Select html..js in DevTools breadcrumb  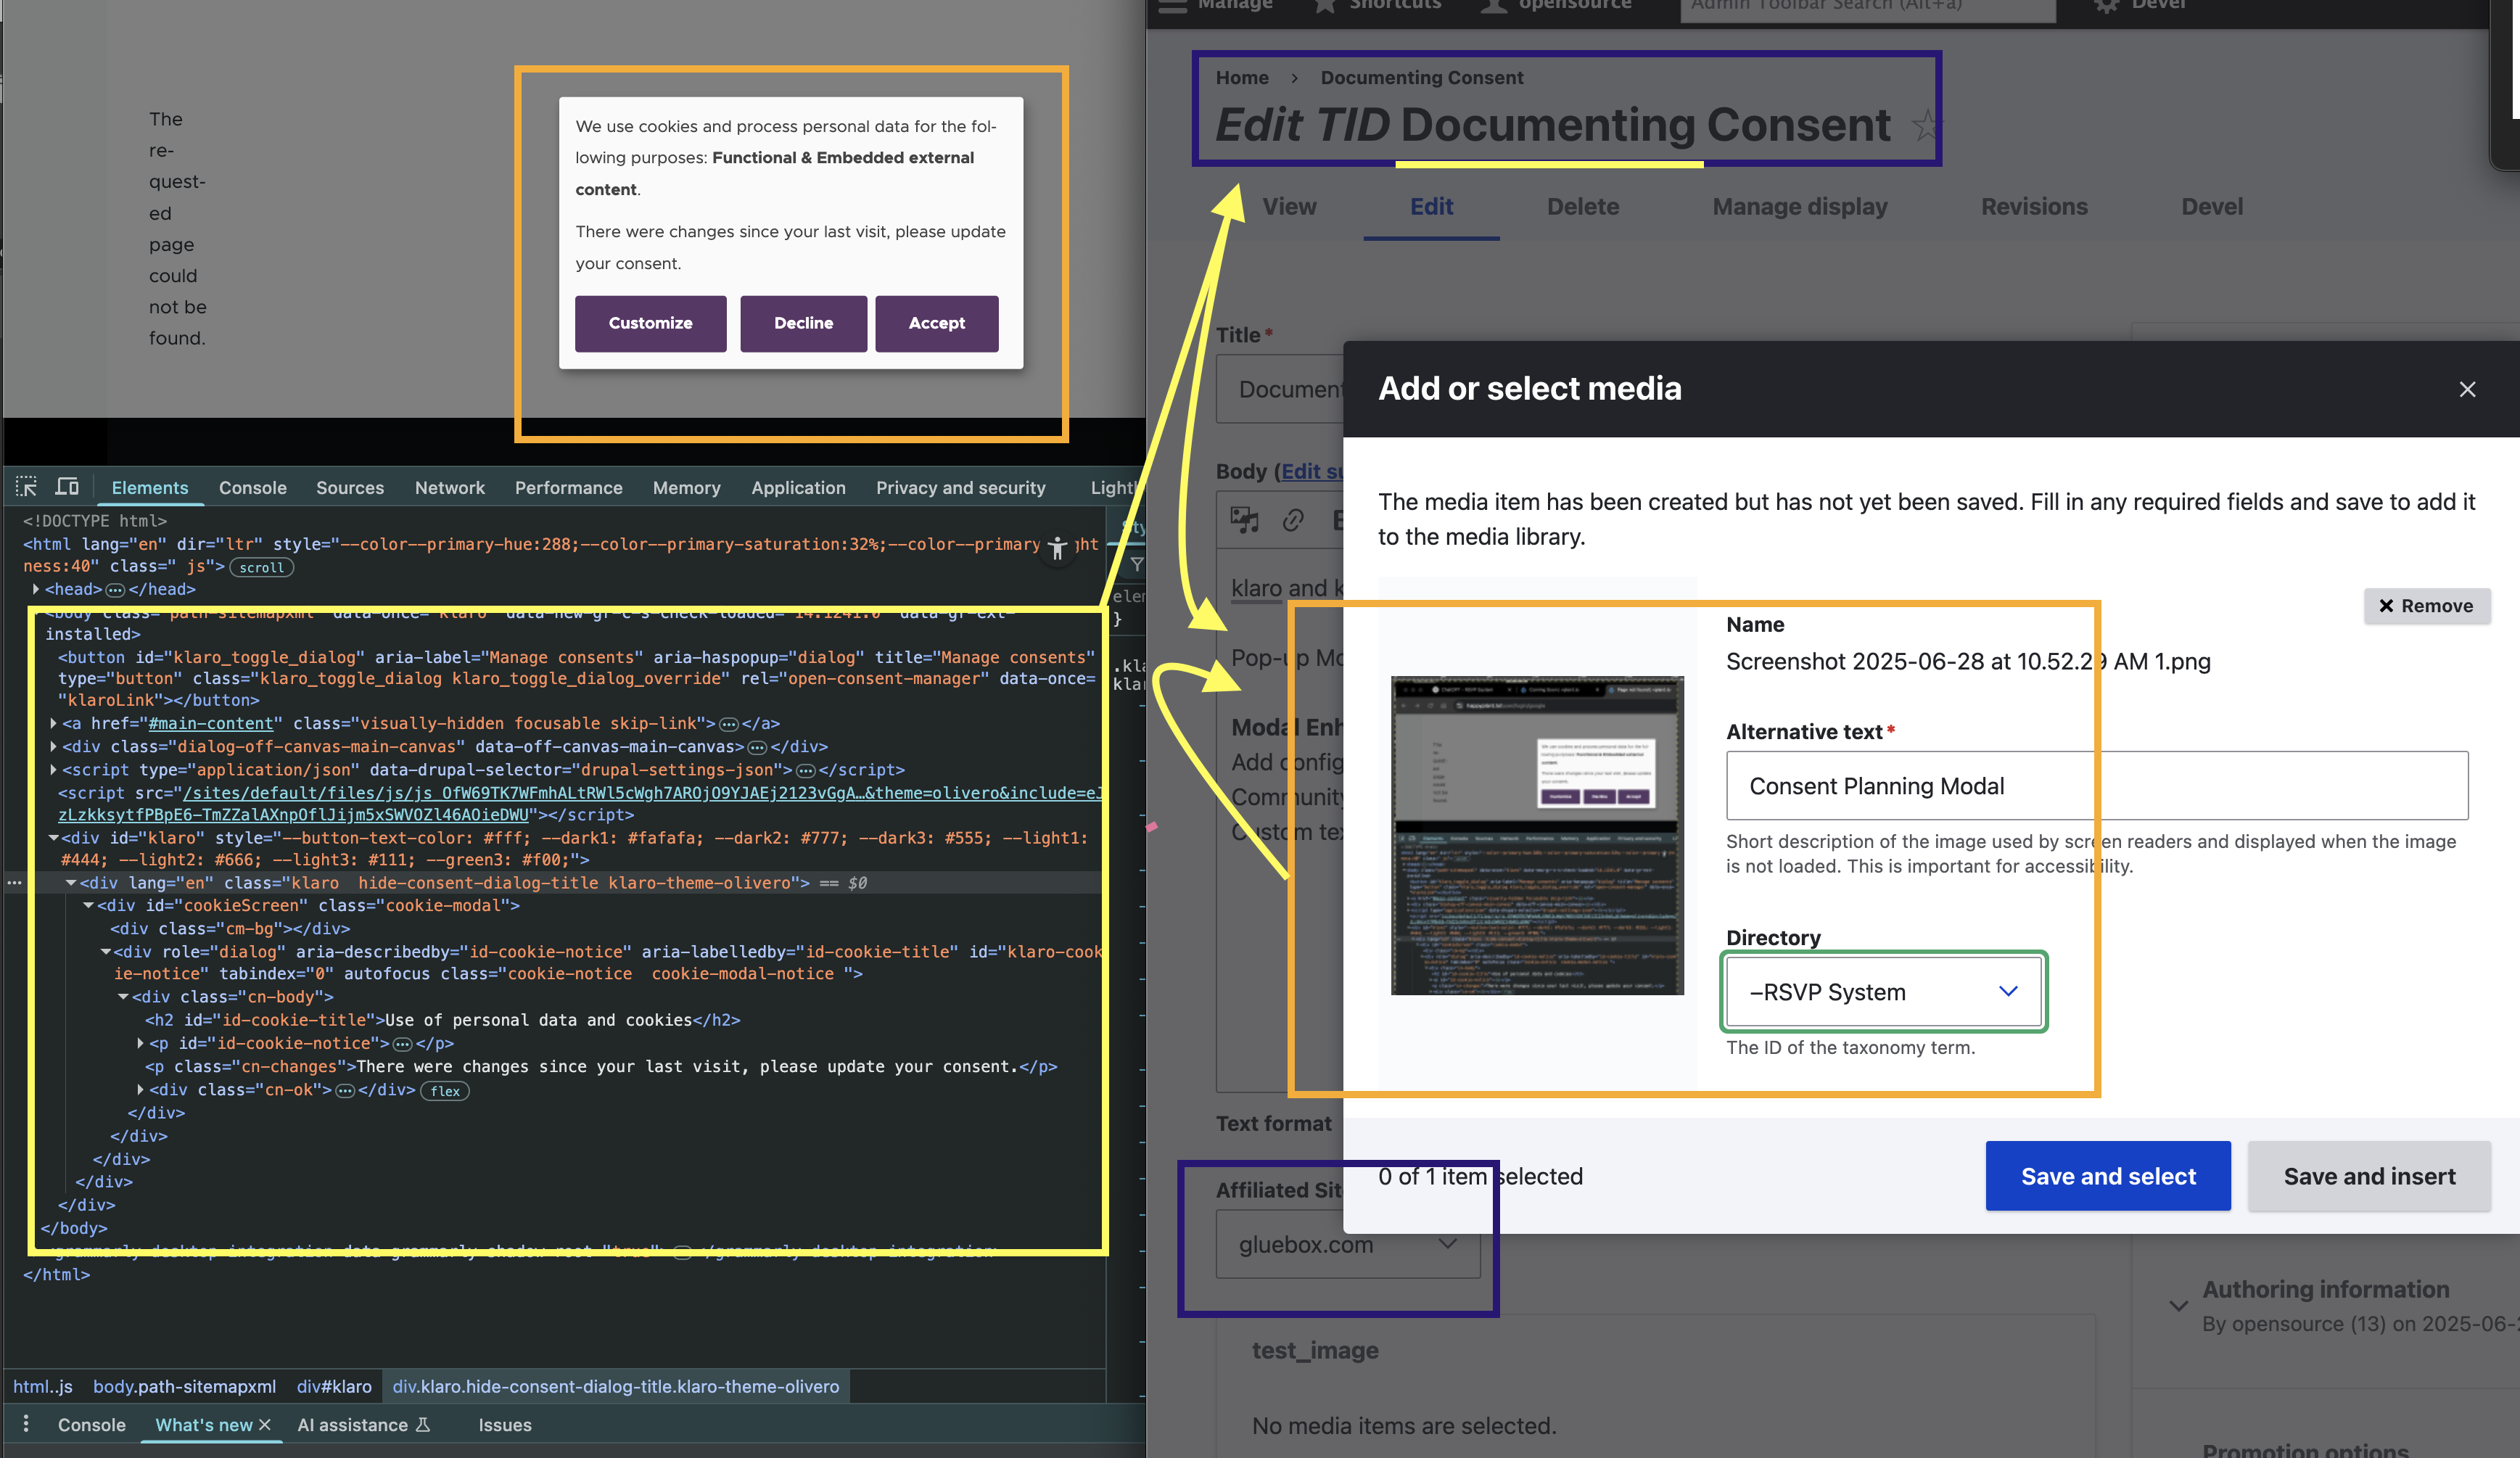42,1387
